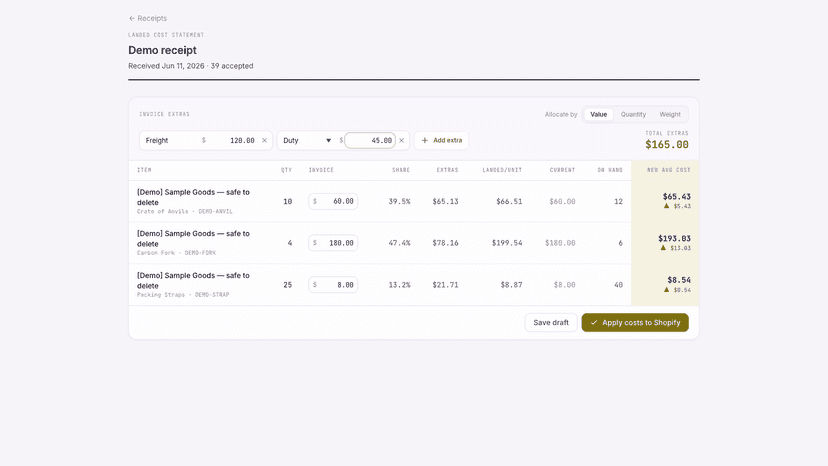Click the $60.00 current cost value
Viewport: 828px width, 466px height.
[562, 201]
